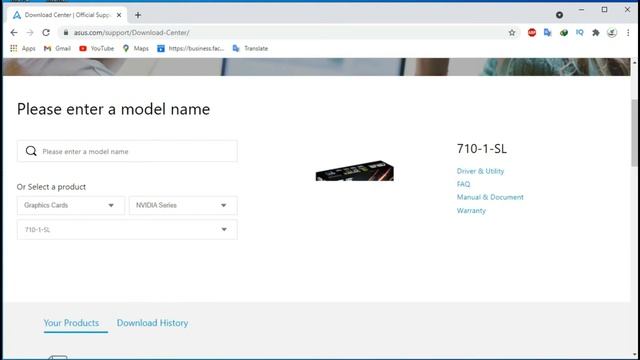Open Driver & Utility link
Screen dimensions: 640x360
pos(480,171)
